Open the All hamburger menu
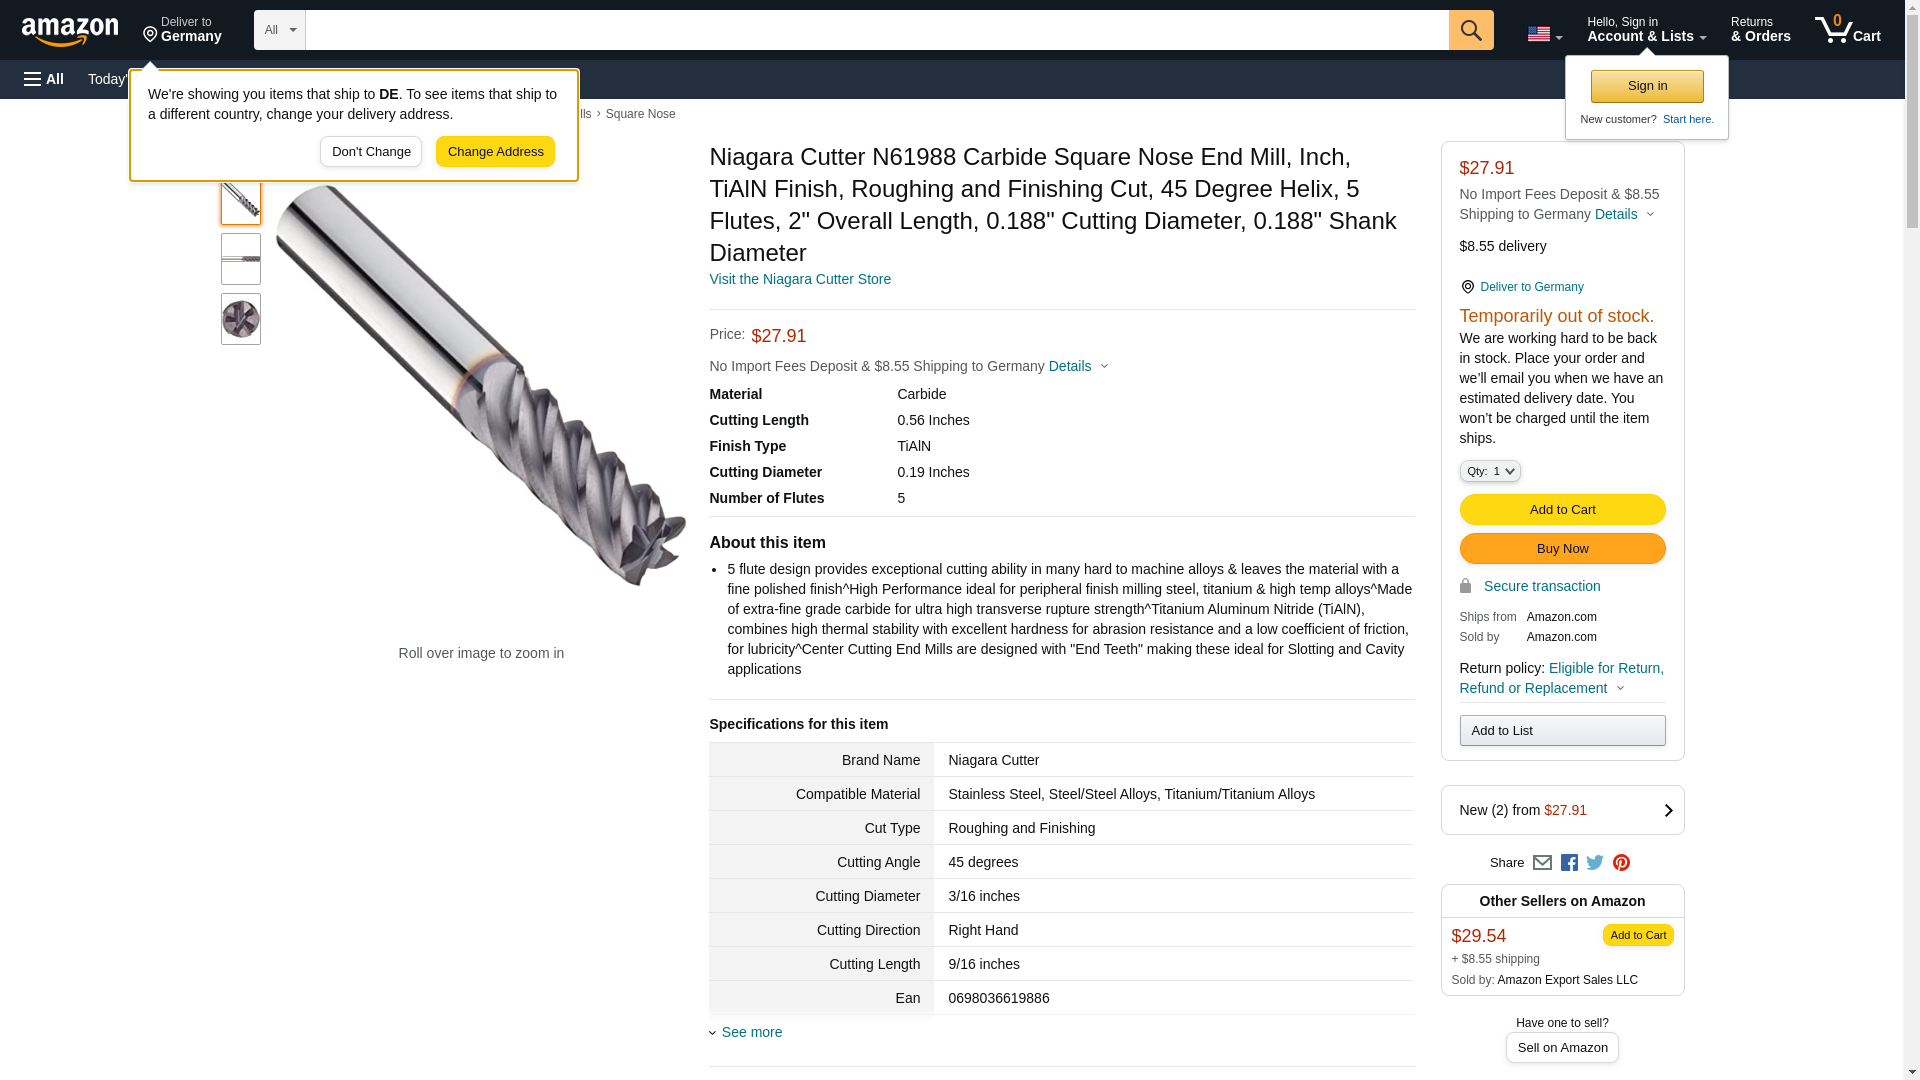This screenshot has width=1920, height=1080. coord(44,79)
